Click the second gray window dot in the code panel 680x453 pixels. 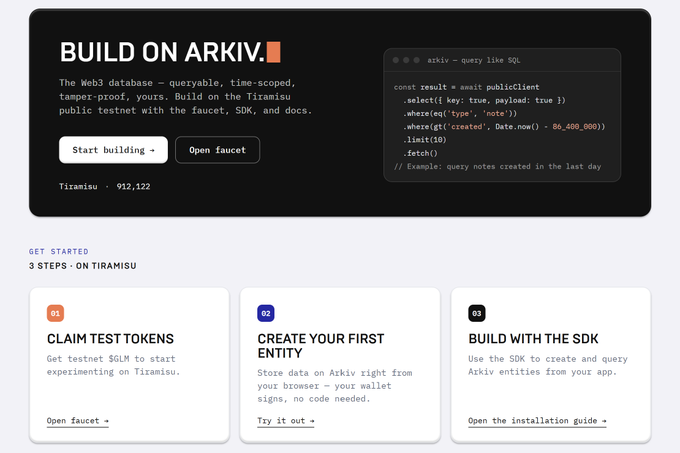406,60
